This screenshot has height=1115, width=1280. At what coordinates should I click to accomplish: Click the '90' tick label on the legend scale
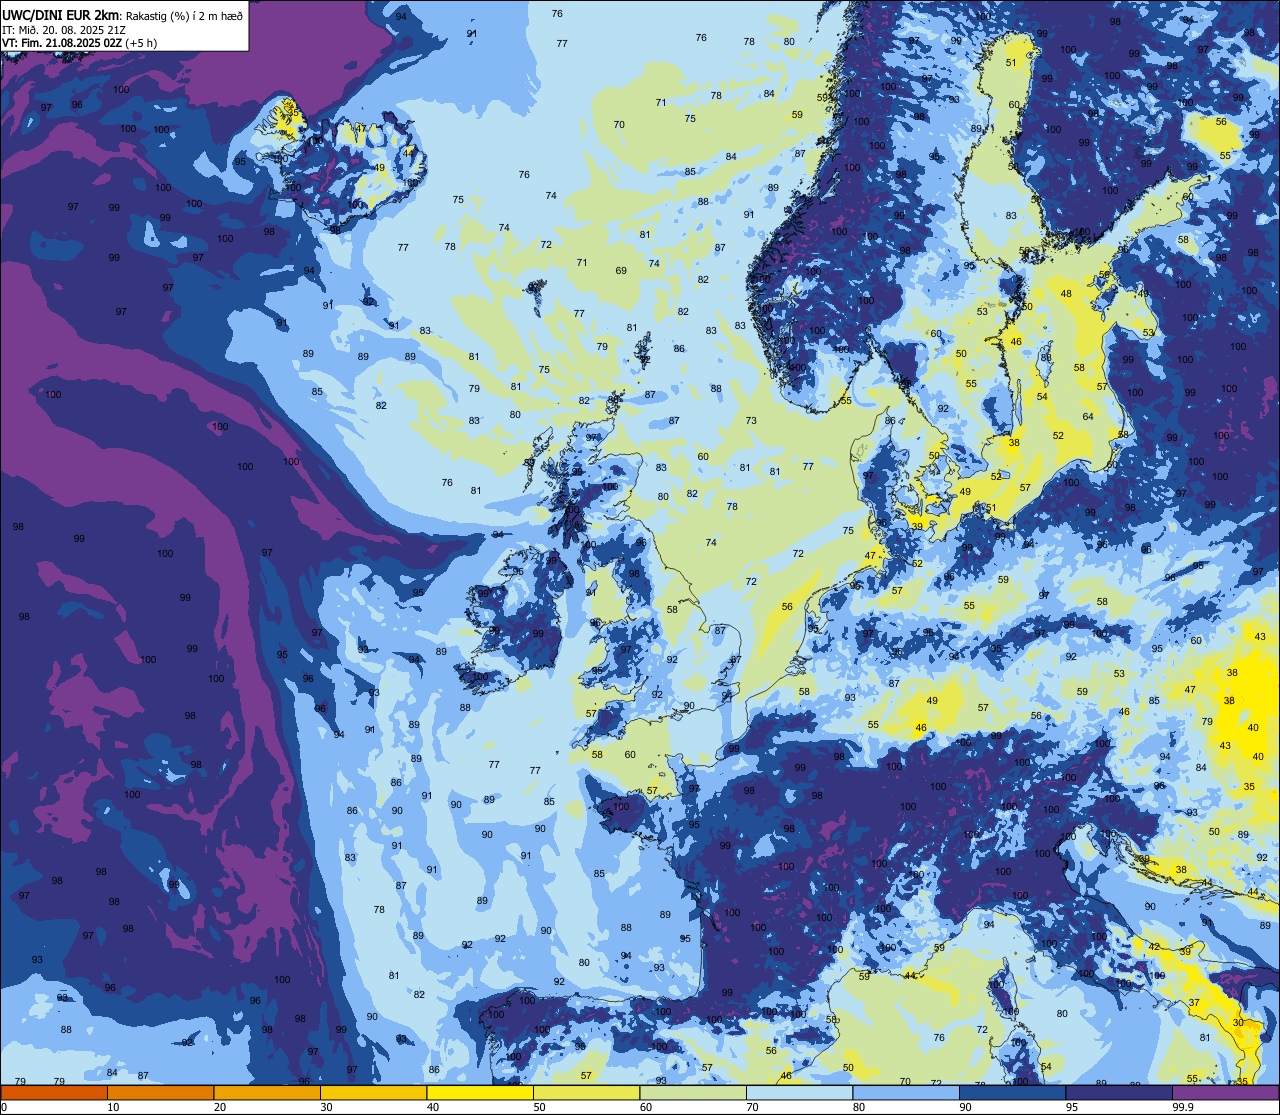pyautogui.click(x=965, y=1107)
